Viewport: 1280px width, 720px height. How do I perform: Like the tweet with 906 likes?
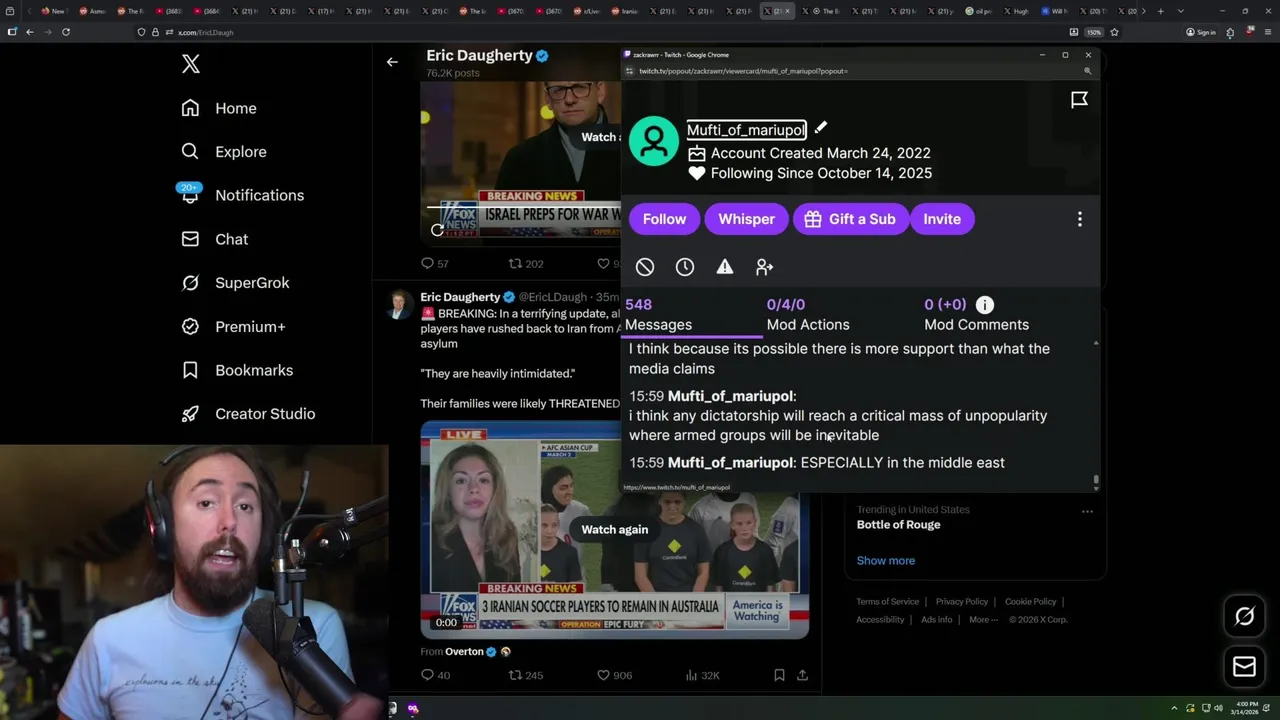tap(603, 675)
